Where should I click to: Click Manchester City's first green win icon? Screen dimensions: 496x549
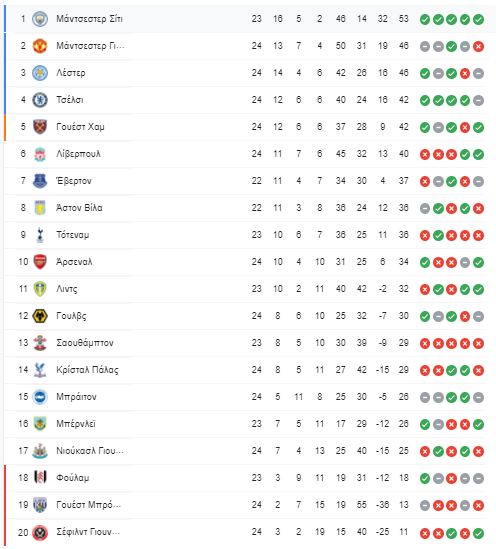pyautogui.click(x=425, y=19)
